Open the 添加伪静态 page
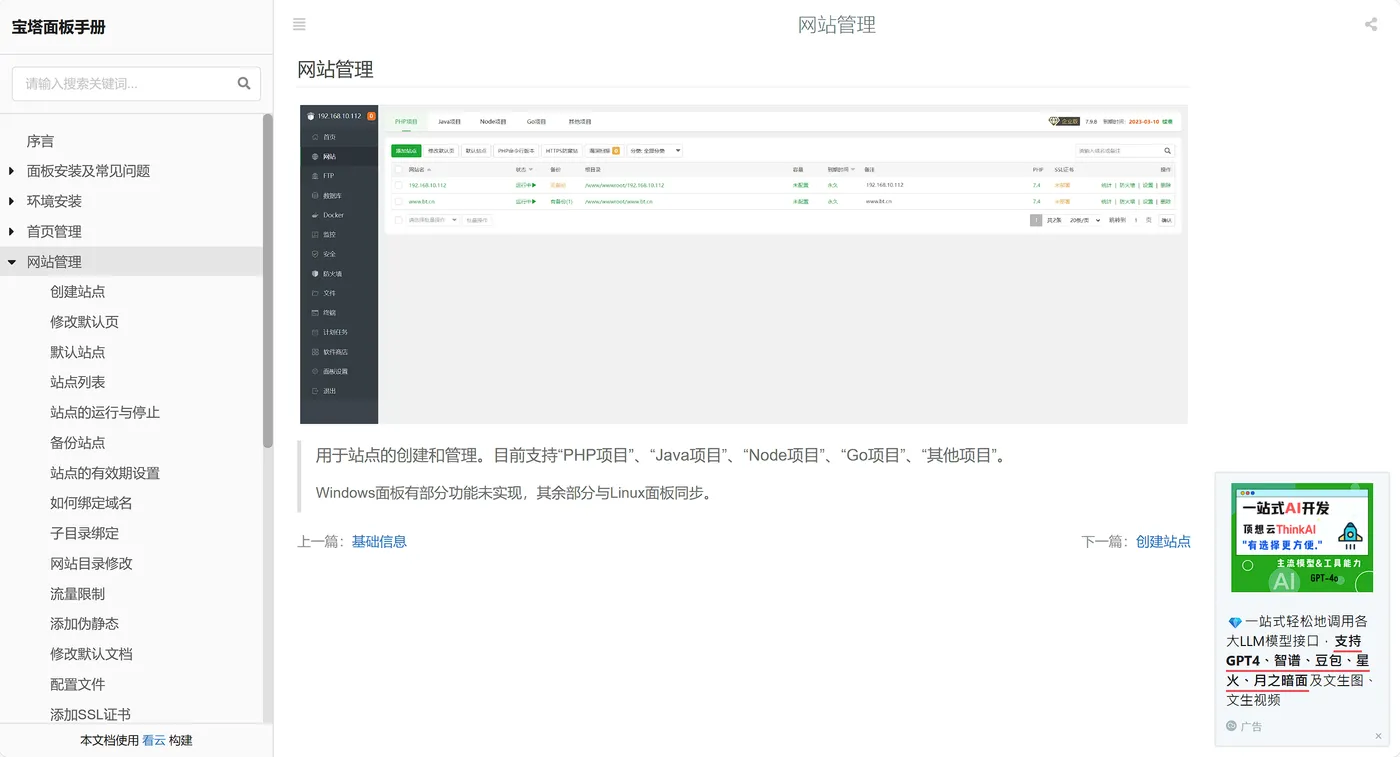 click(84, 623)
